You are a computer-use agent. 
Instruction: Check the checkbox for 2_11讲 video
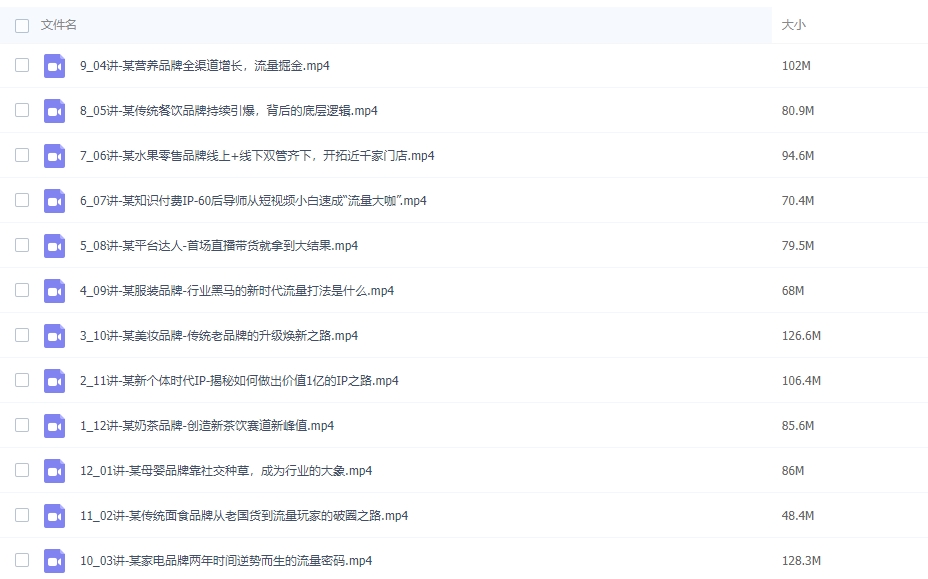pyautogui.click(x=21, y=380)
